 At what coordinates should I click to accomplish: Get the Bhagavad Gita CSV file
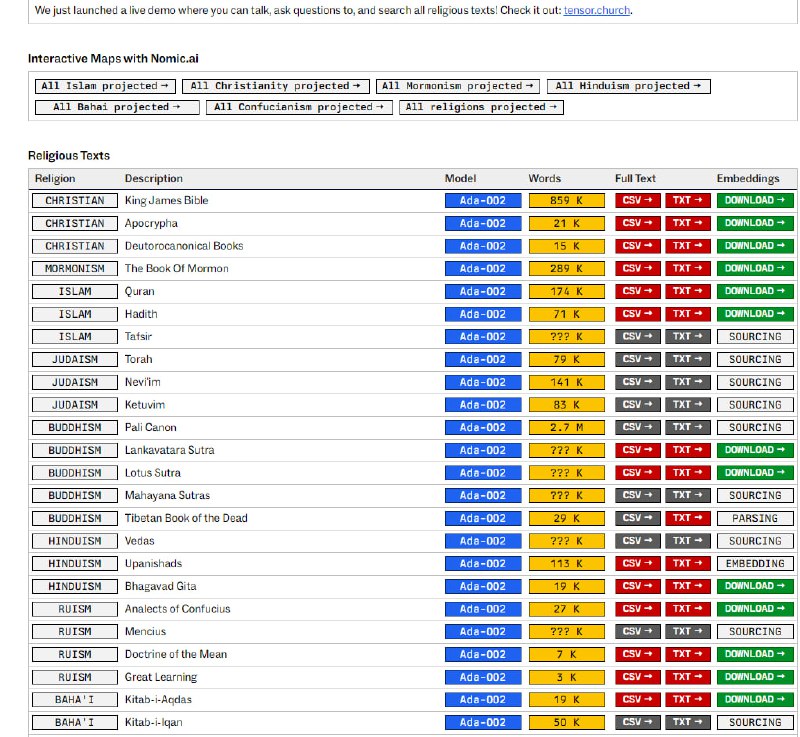pos(637,586)
